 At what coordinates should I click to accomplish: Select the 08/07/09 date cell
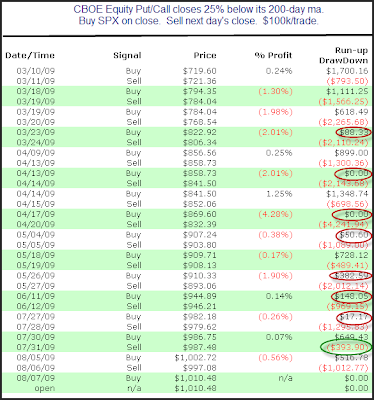click(x=36, y=378)
